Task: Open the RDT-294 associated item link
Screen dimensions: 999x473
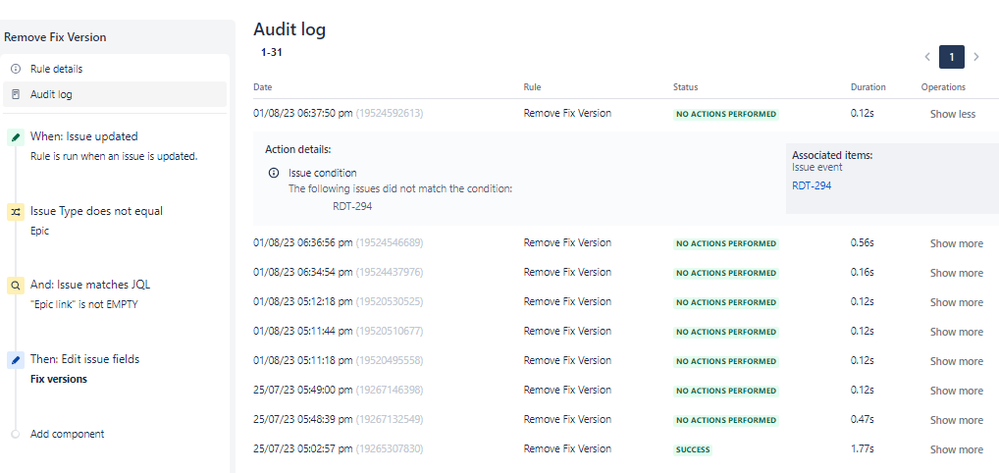Action: 812,186
